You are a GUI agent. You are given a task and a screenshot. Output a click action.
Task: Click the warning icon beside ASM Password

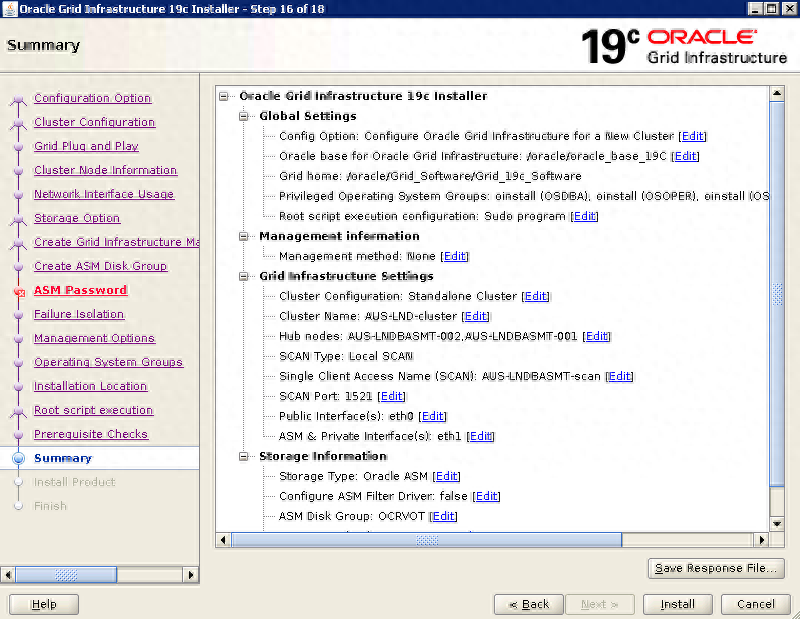click(x=17, y=290)
